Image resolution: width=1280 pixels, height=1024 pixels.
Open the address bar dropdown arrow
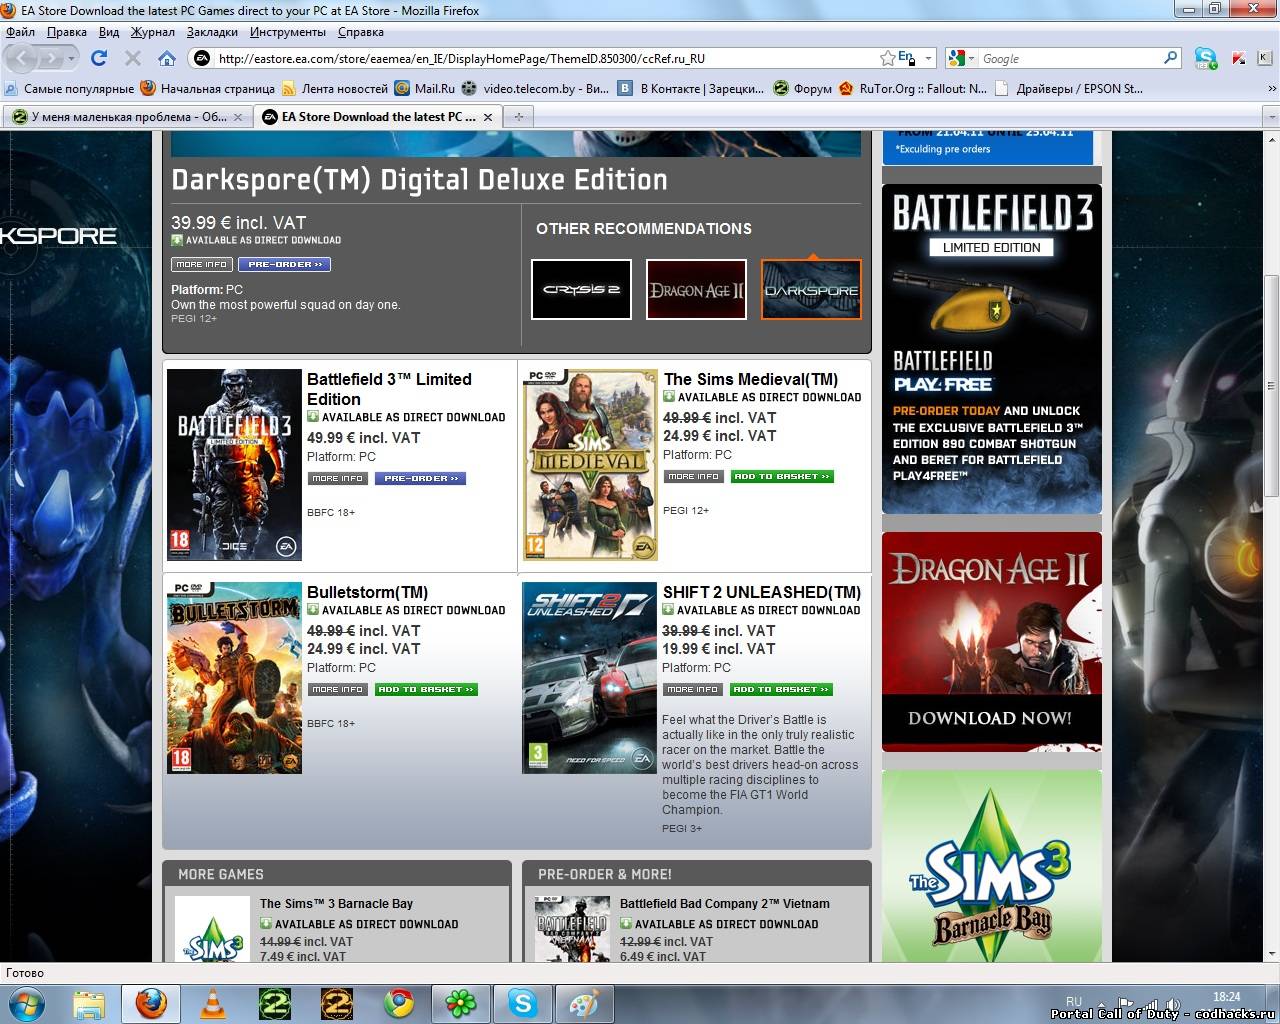click(x=928, y=58)
